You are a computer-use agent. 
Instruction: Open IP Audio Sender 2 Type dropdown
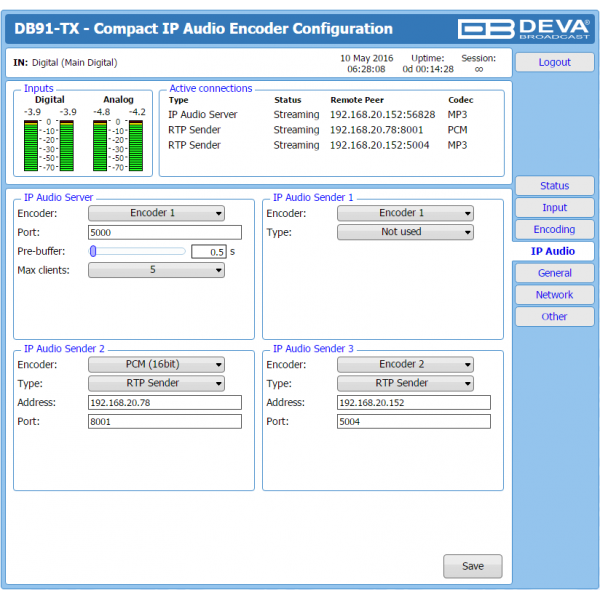point(156,383)
